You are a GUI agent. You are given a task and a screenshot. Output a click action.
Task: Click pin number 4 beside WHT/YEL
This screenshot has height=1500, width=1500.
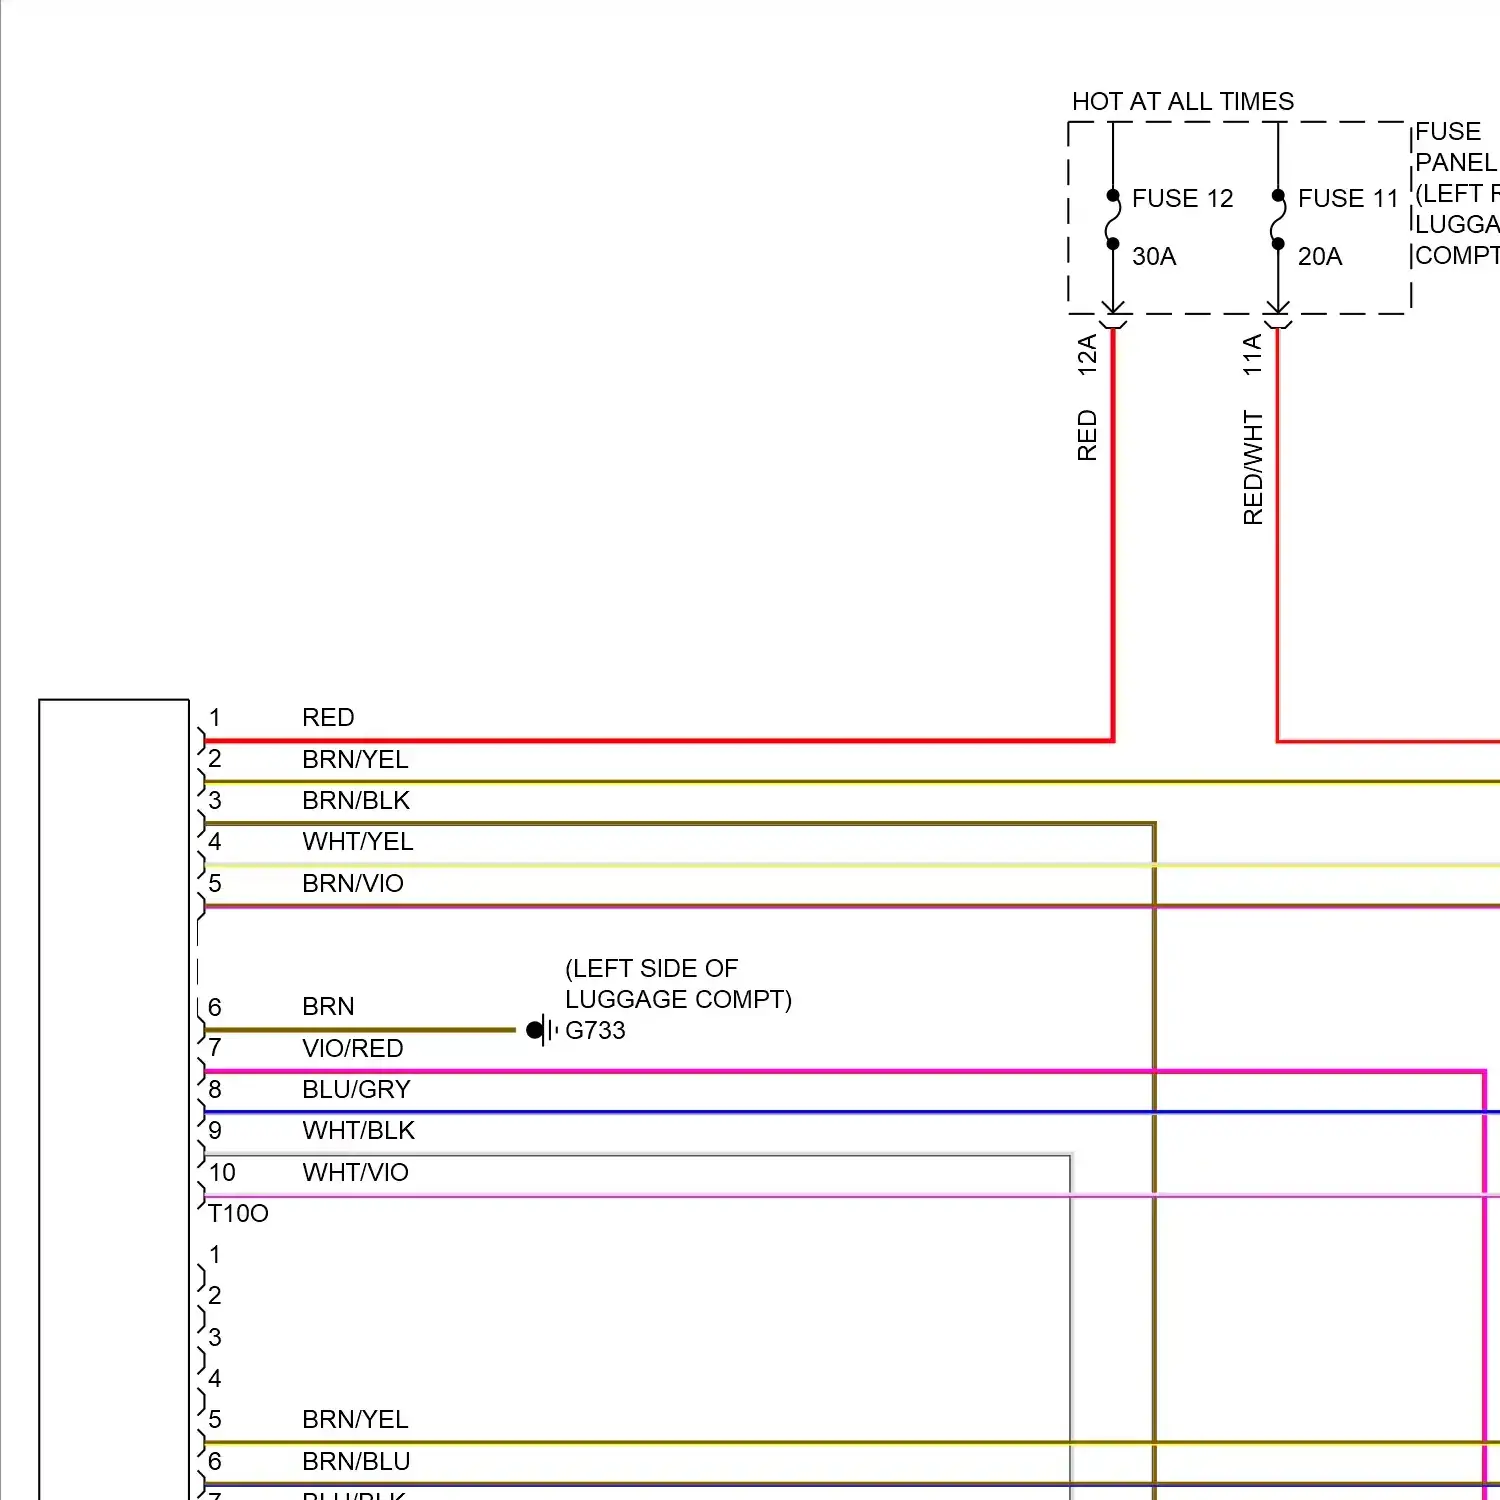point(214,841)
